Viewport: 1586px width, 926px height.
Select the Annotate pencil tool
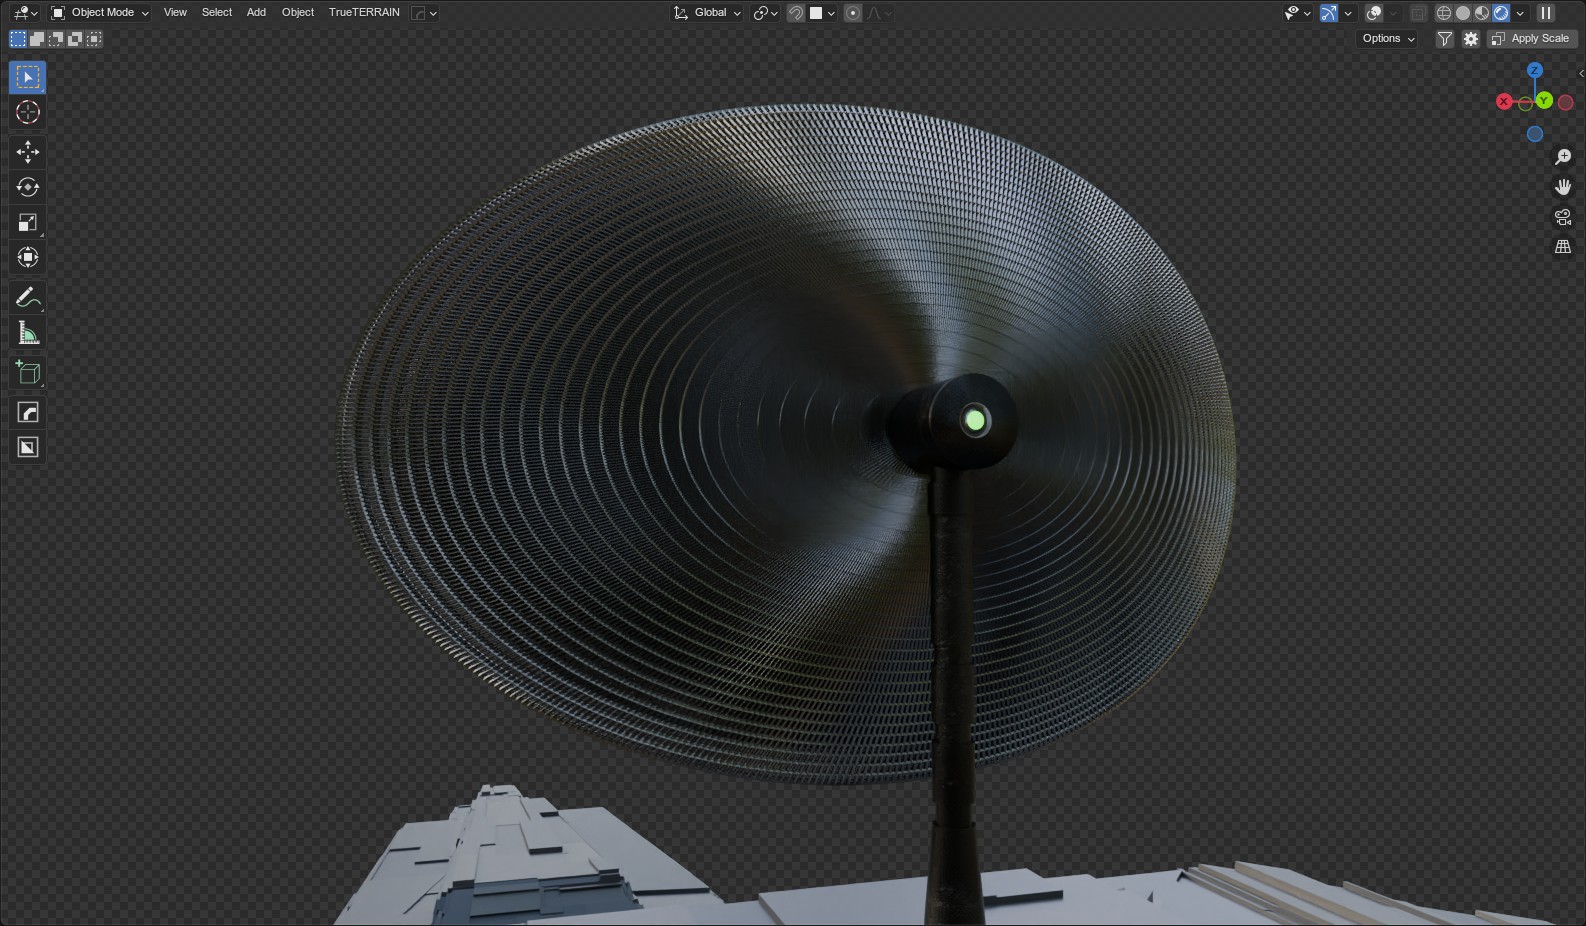pos(28,297)
